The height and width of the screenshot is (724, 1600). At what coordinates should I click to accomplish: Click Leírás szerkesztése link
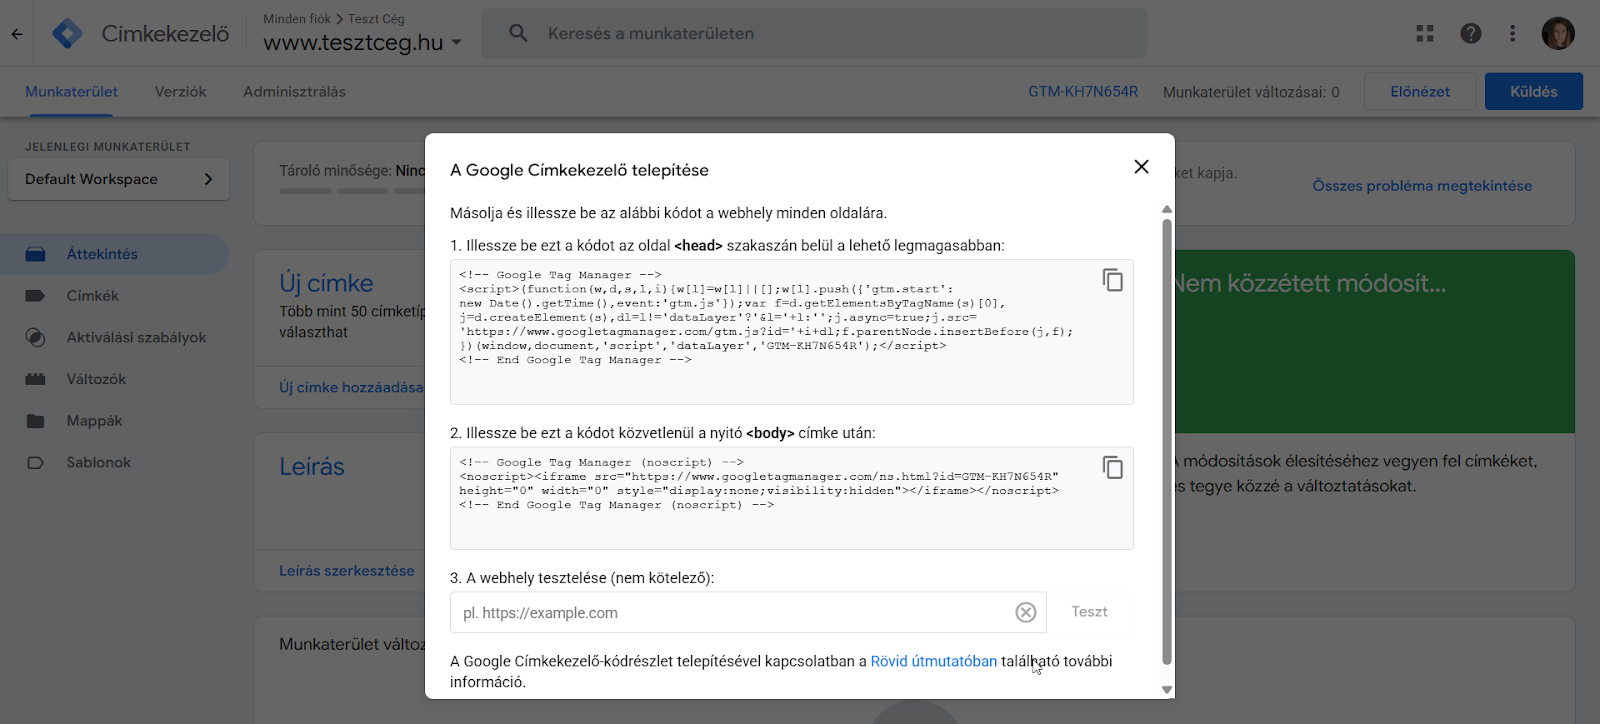click(347, 571)
